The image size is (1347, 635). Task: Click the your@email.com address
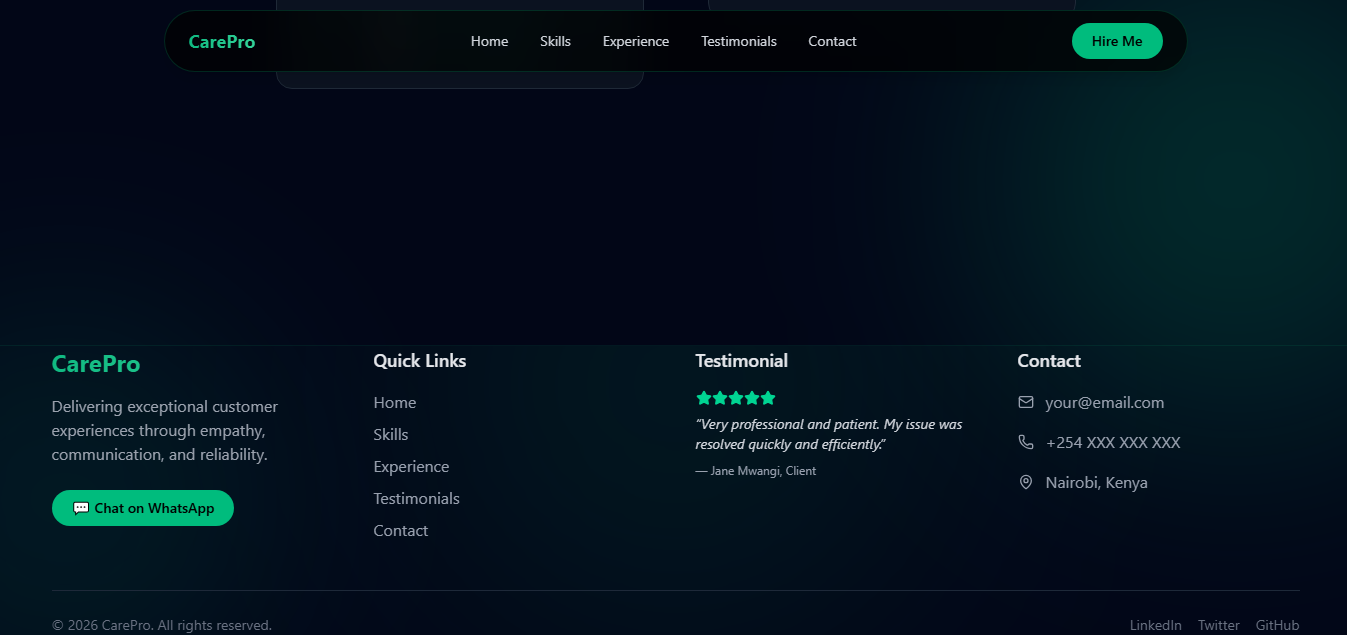click(x=1105, y=402)
